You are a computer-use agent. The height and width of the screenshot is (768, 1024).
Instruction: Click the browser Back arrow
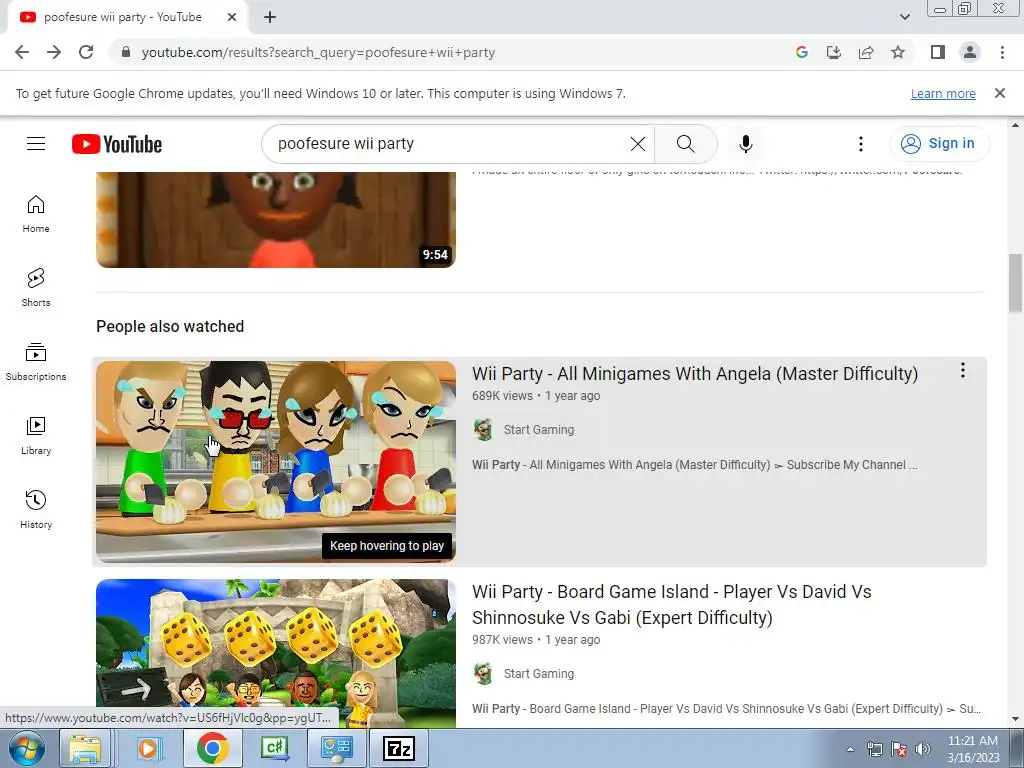(x=22, y=52)
